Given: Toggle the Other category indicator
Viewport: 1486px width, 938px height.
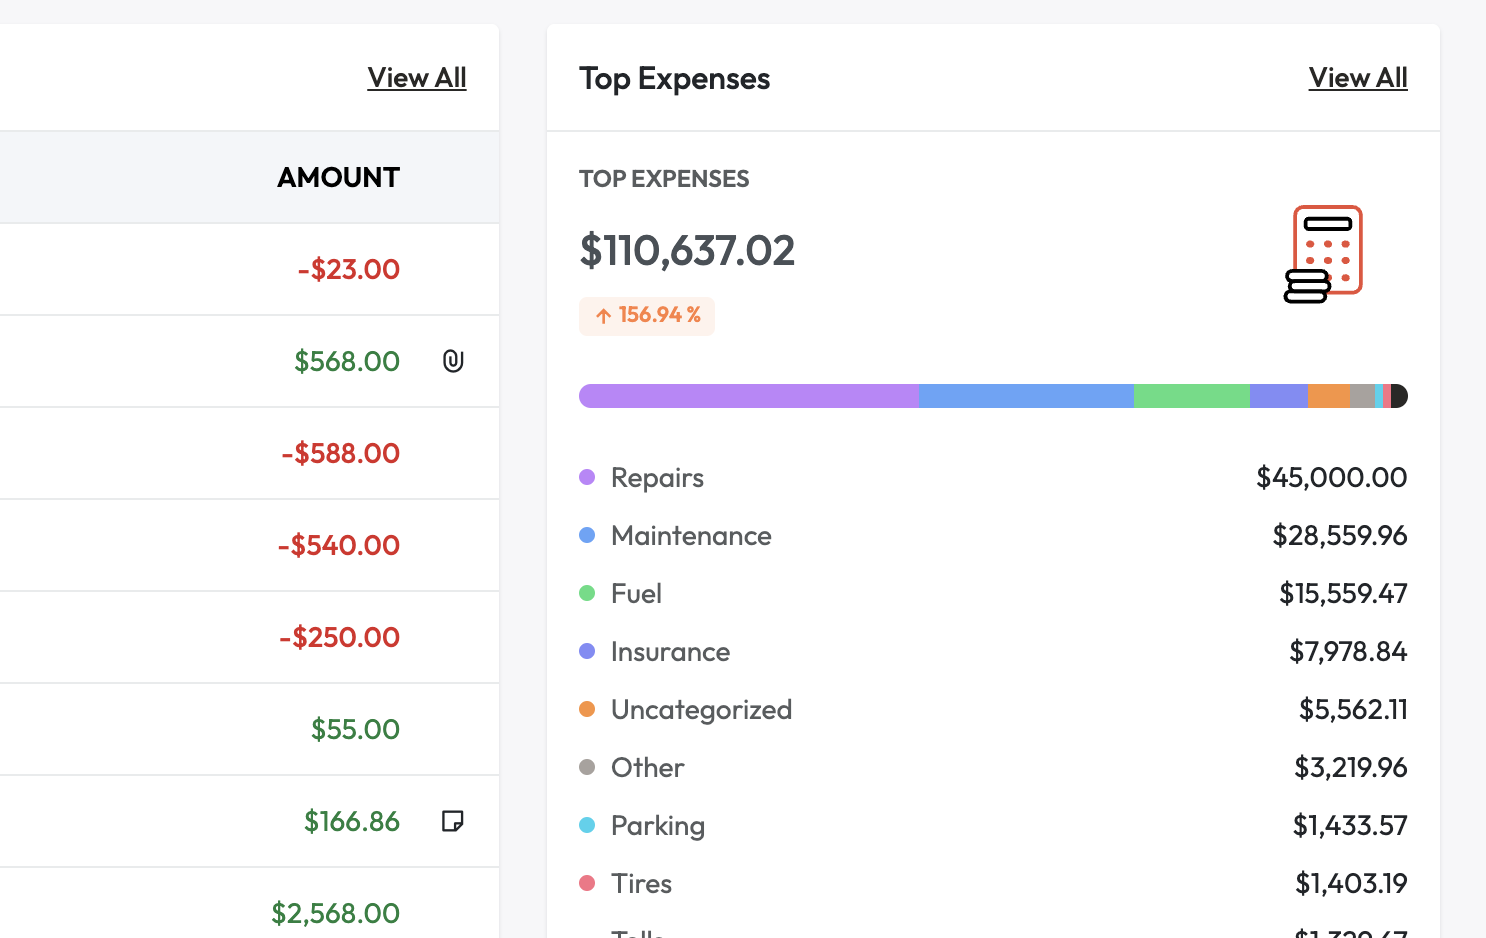Looking at the screenshot, I should 587,767.
